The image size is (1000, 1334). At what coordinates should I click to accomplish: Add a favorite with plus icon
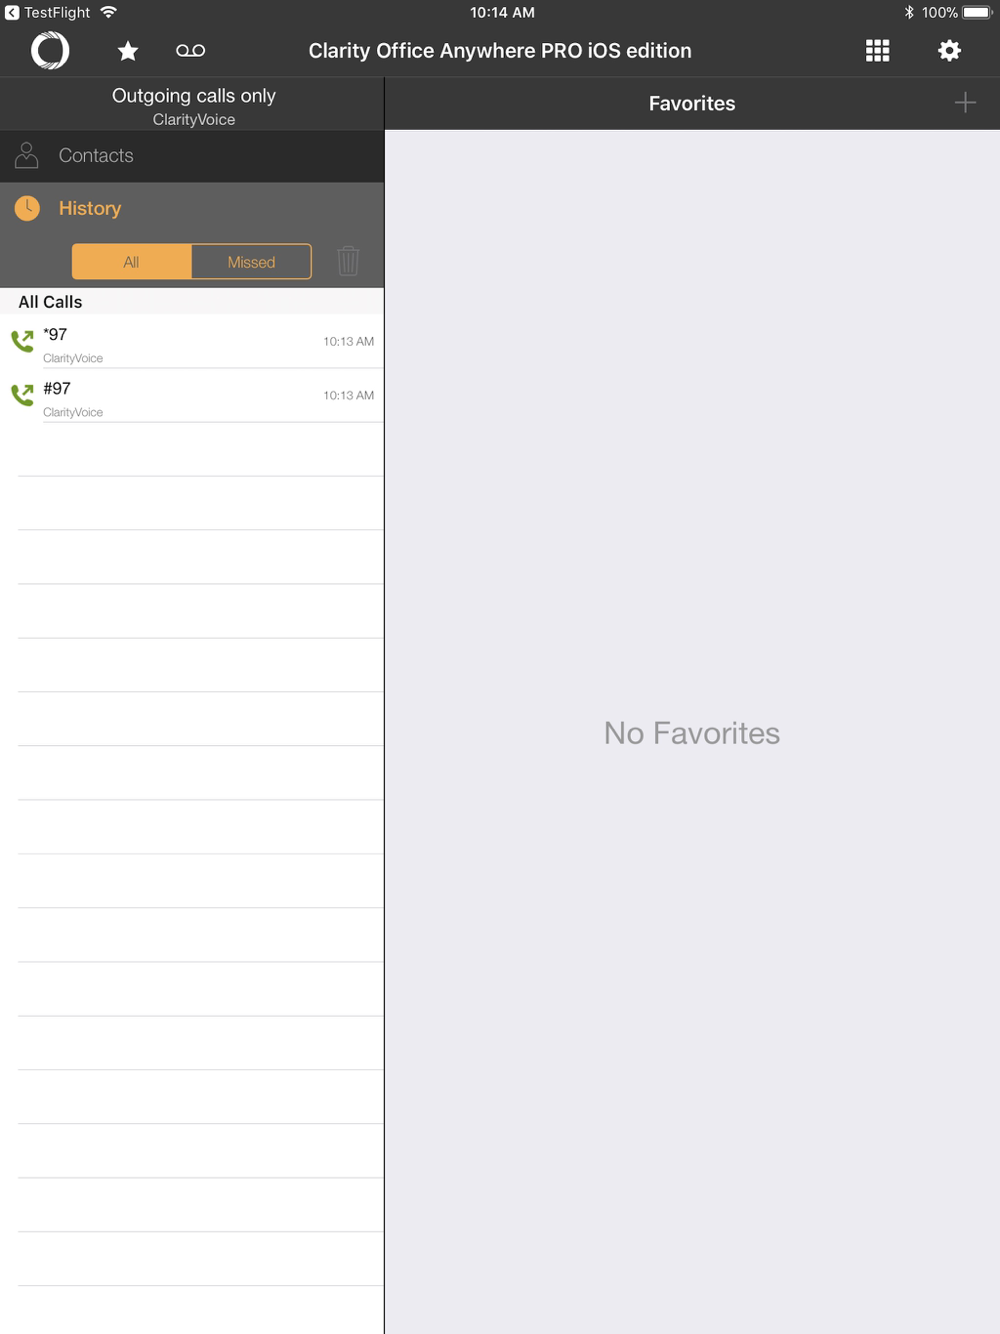tap(965, 103)
